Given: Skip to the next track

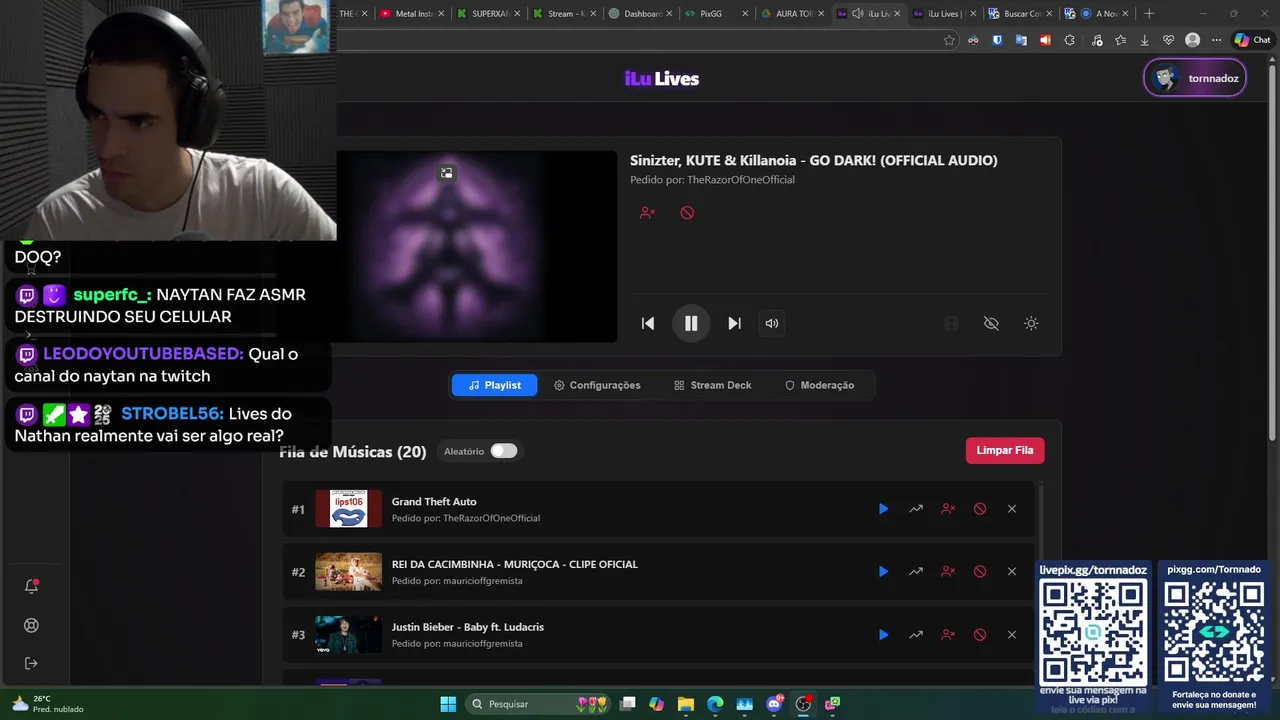Looking at the screenshot, I should (x=734, y=323).
